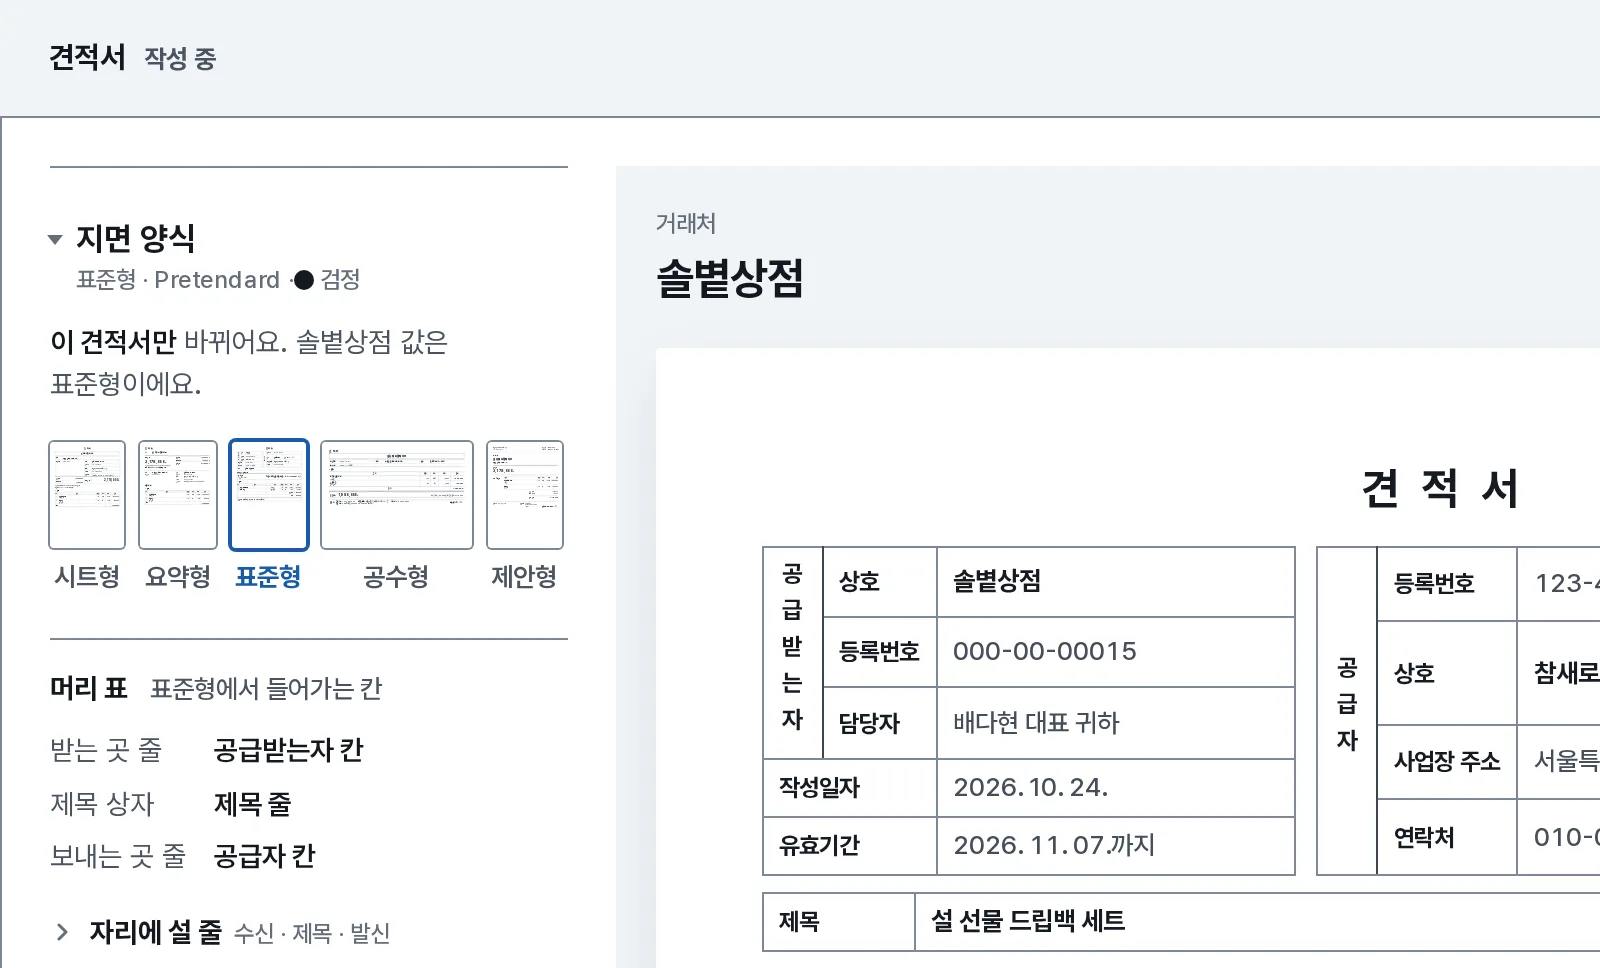The width and height of the screenshot is (1600, 968).
Task: Select the 시트형 layout thumbnail
Action: point(87,495)
